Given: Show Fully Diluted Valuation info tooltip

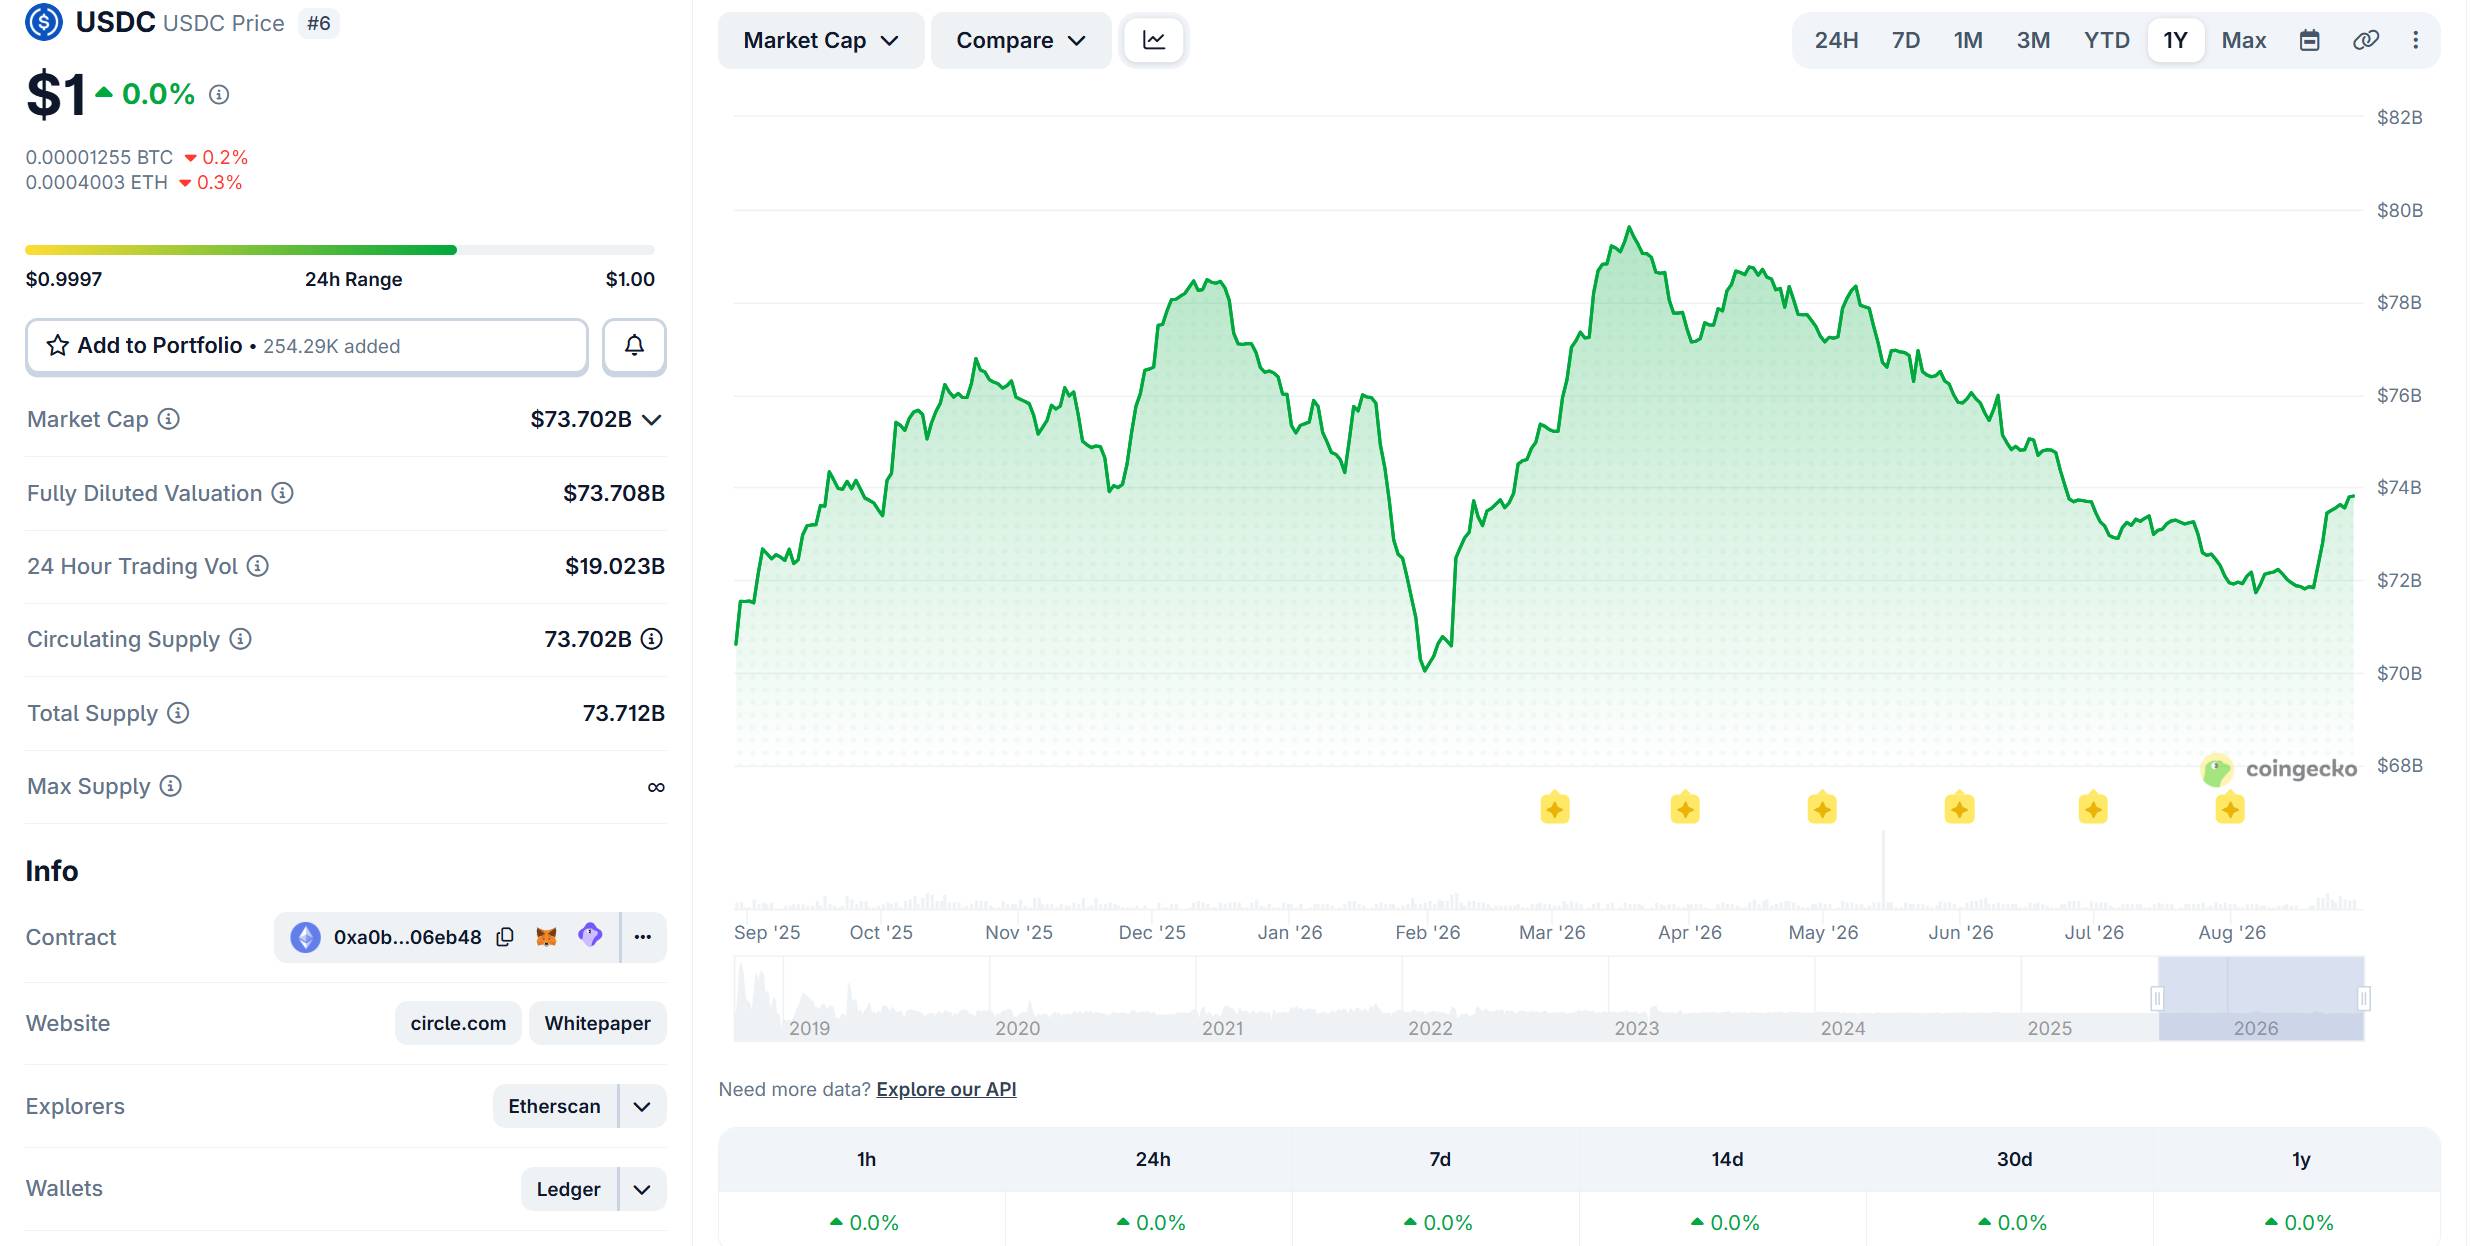Looking at the screenshot, I should pyautogui.click(x=283, y=493).
